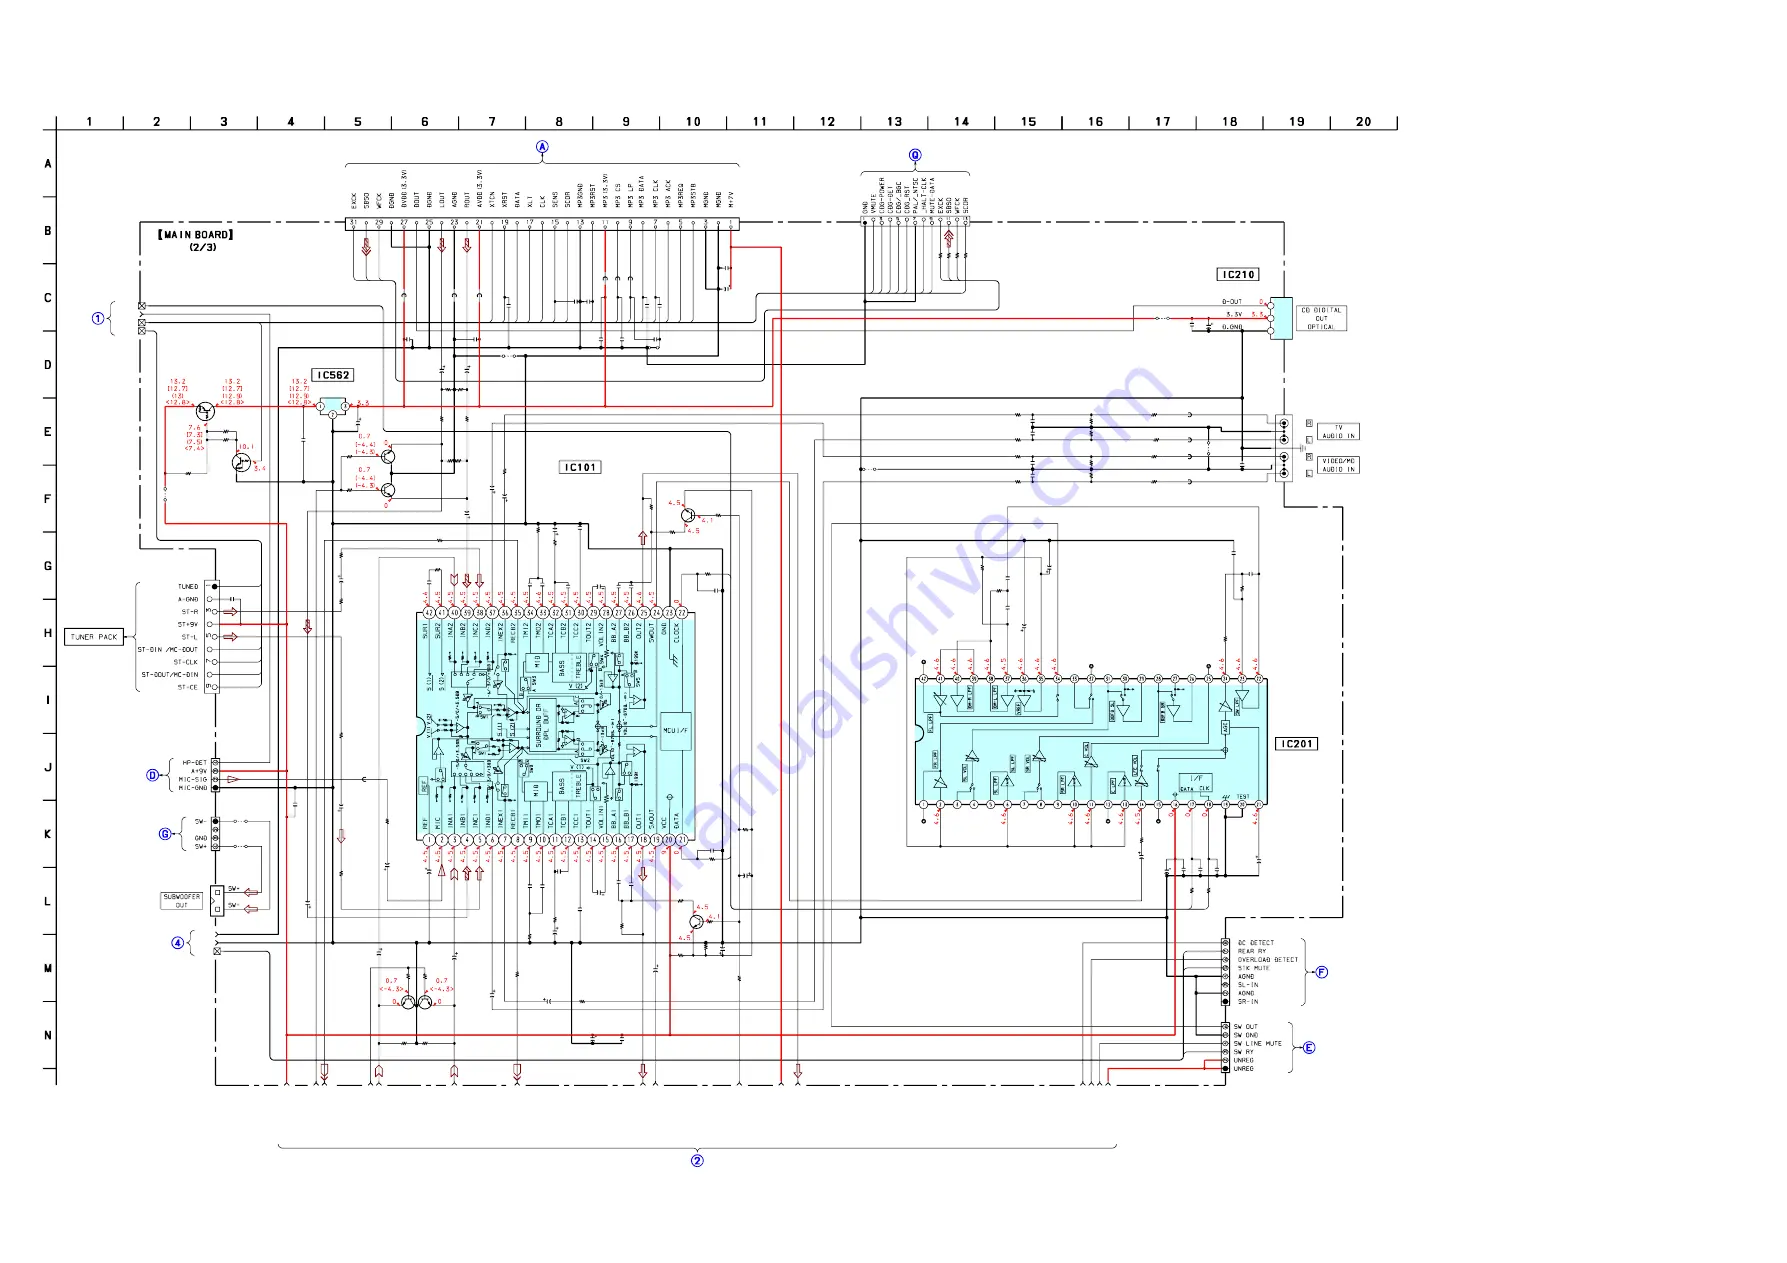This screenshot has width=1787, height=1263.
Task: Click the ST+9V signal label
Action: click(188, 624)
